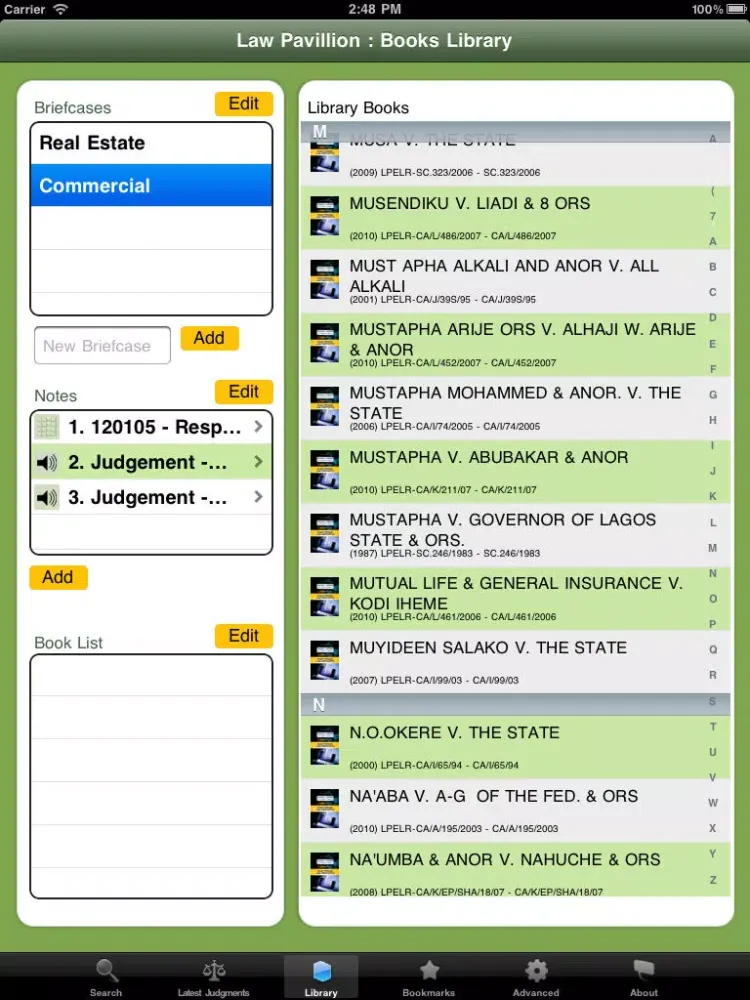Screen dimensions: 750x1000
Task: Jump to letter B in index
Action: click(712, 267)
